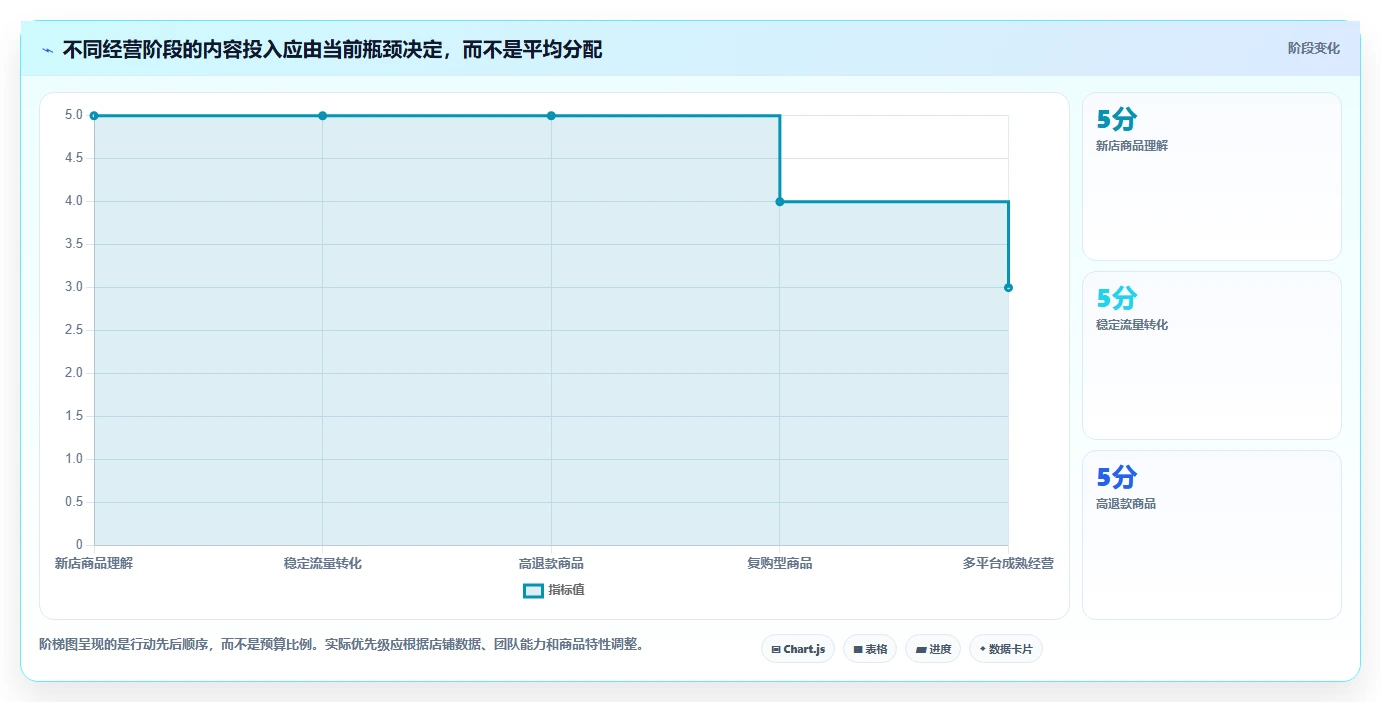Click the chart title about 内容投入
The image size is (1381, 702).
pyautogui.click(x=332, y=49)
